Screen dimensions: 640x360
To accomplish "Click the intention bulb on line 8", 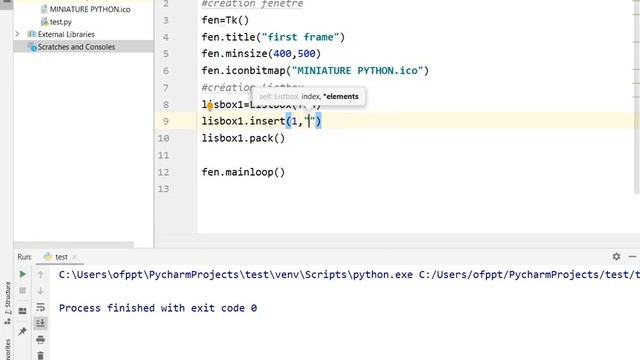I will pos(210,106).
